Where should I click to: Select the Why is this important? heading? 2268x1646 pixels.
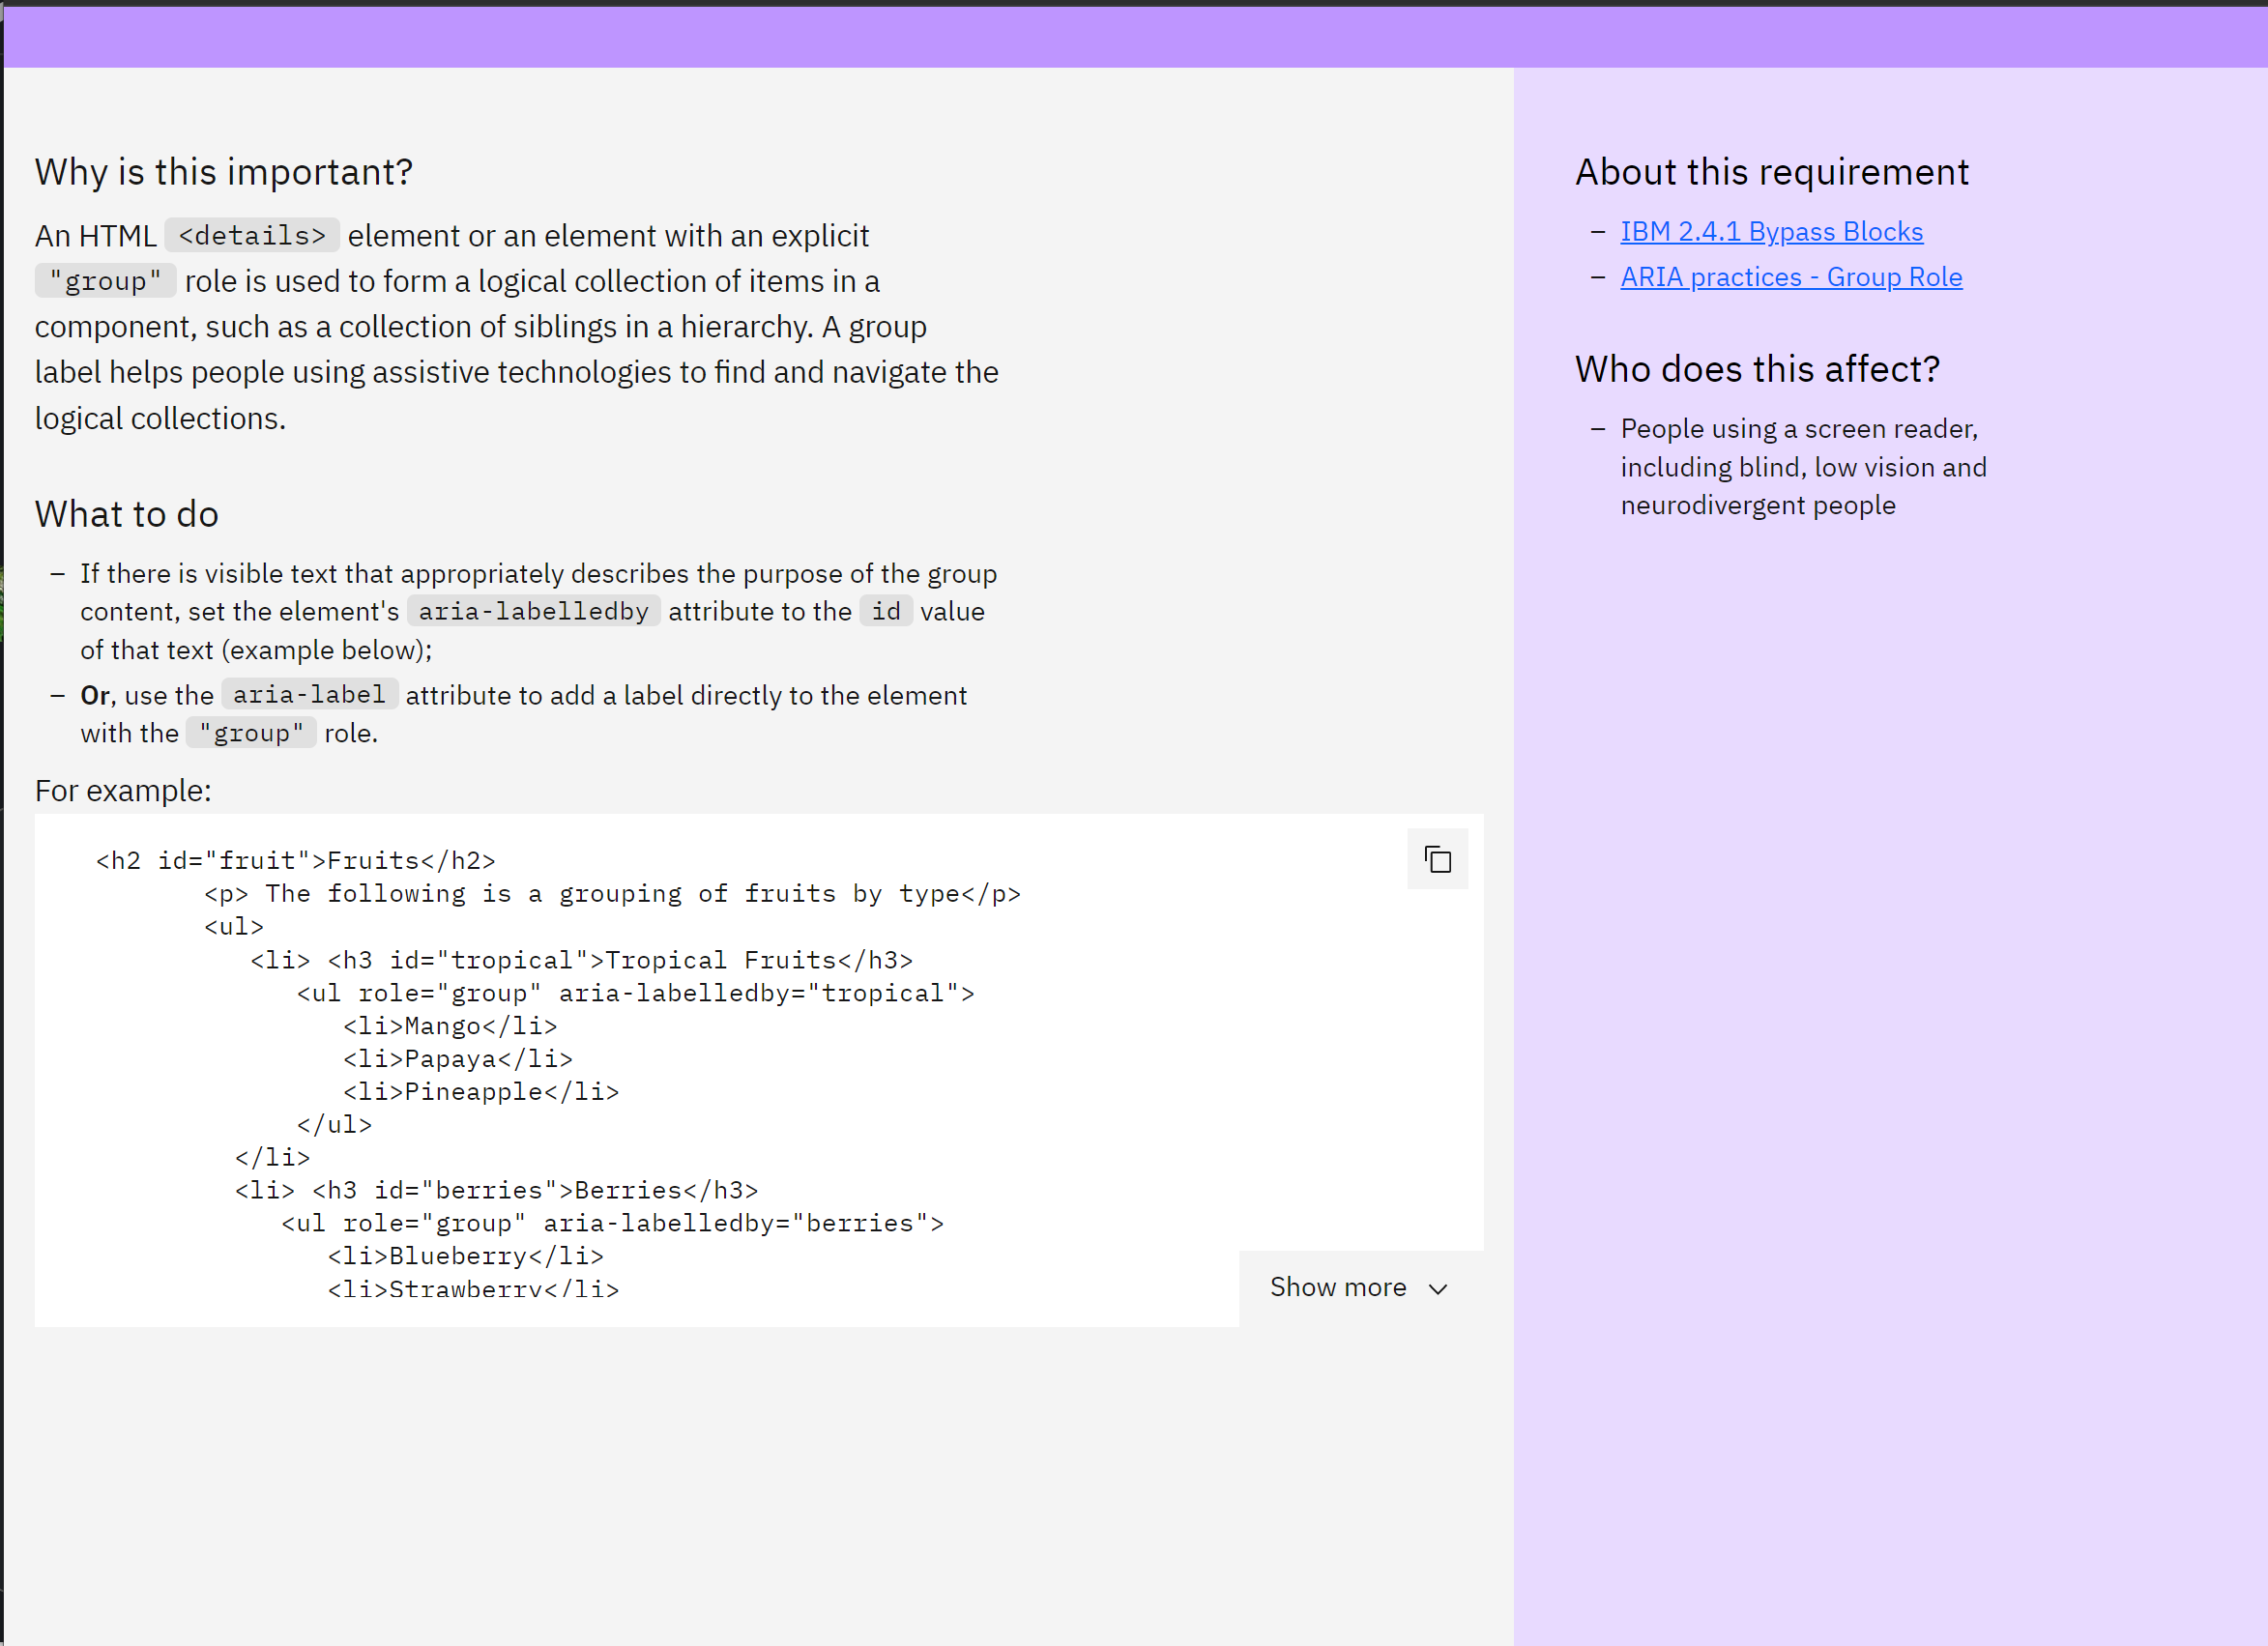point(222,171)
